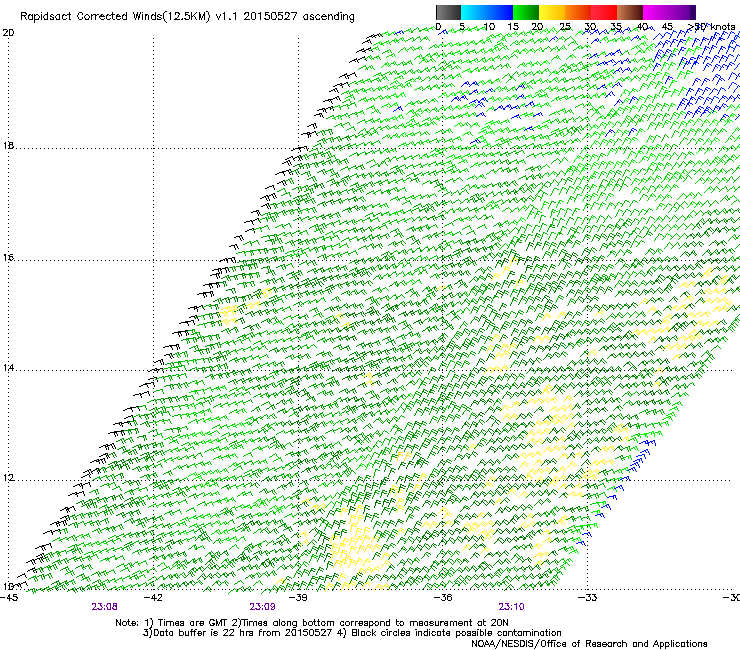Click the latitude label '14' on left axis
Viewport: 740px width, 650px height.
click(x=8, y=368)
